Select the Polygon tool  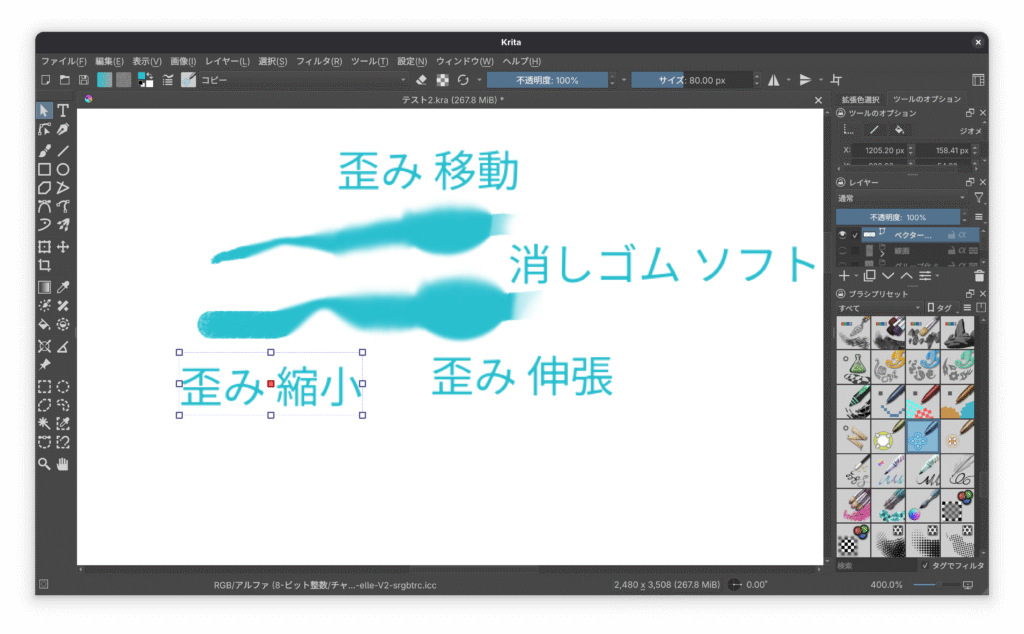tap(44, 188)
